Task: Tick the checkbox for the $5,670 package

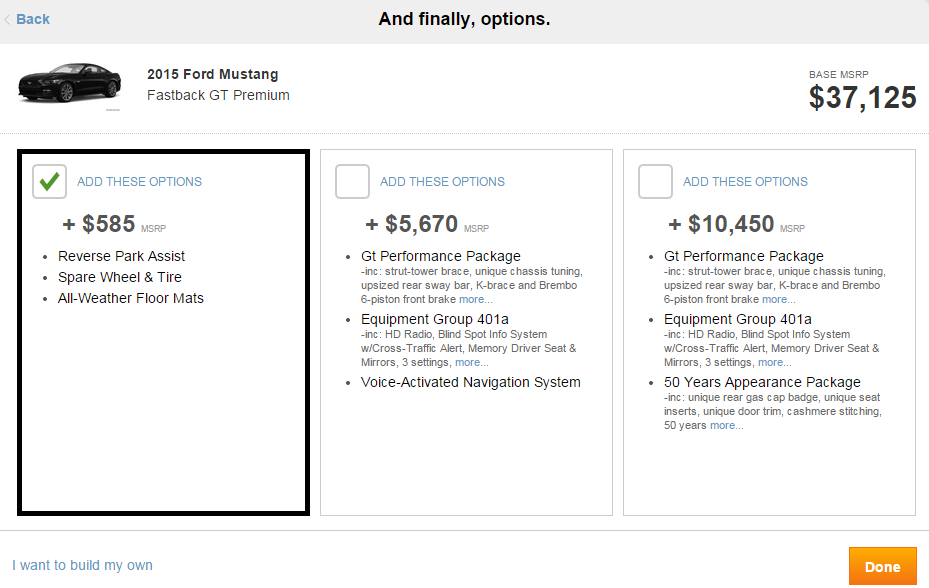Action: tap(352, 182)
